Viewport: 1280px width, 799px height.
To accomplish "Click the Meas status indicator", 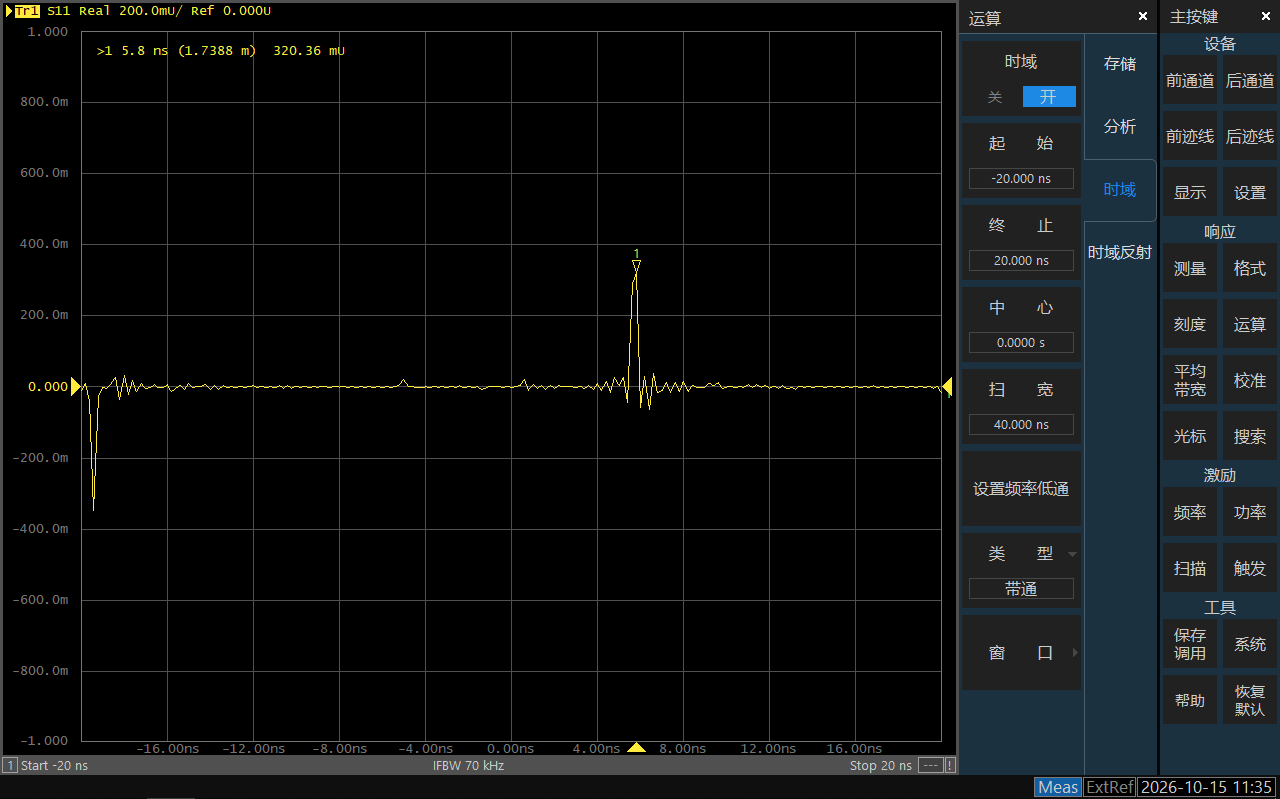I will coord(1058,787).
